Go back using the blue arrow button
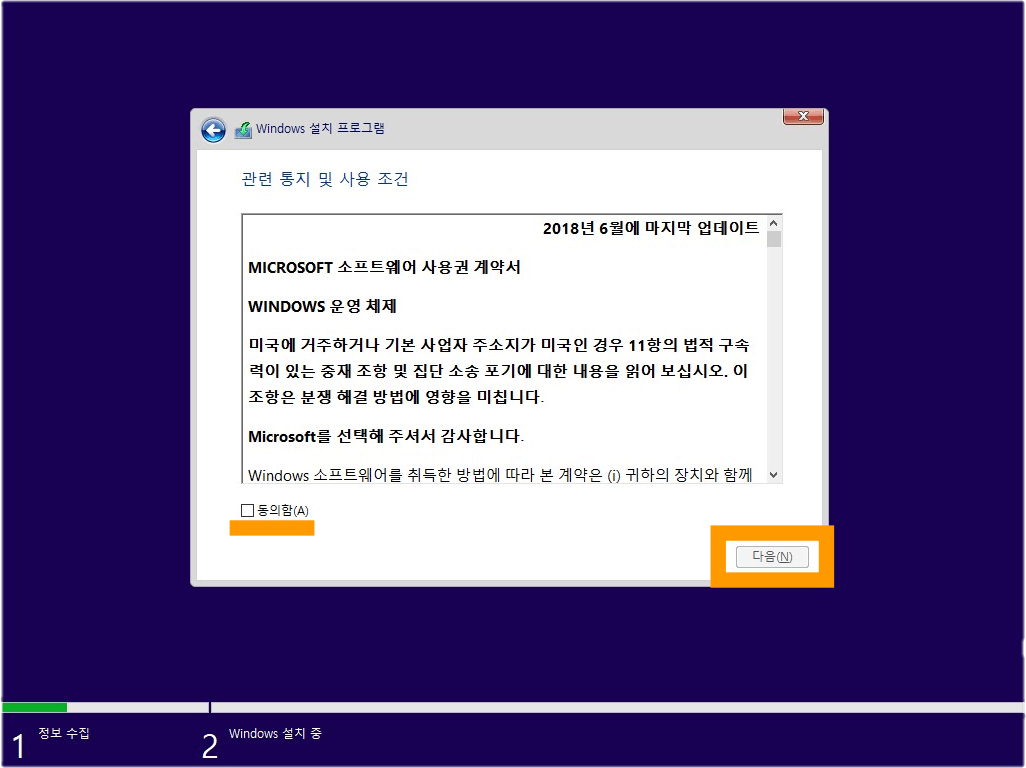This screenshot has width=1026, height=768. pyautogui.click(x=213, y=130)
